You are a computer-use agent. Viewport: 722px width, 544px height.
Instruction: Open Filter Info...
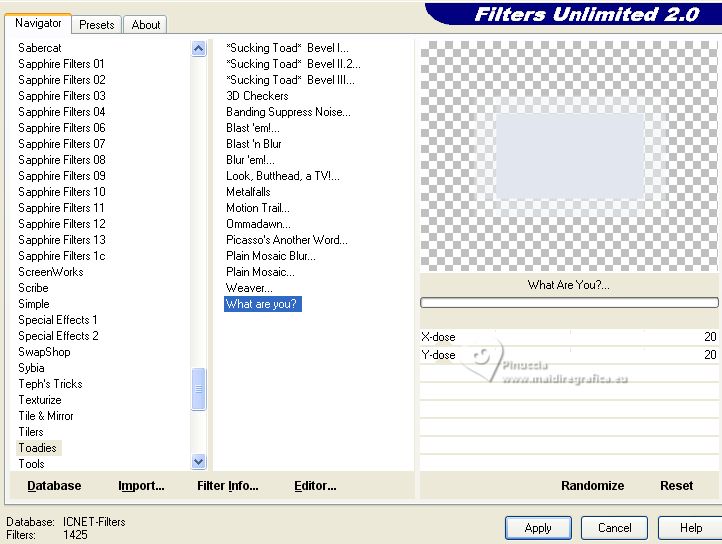pos(227,486)
